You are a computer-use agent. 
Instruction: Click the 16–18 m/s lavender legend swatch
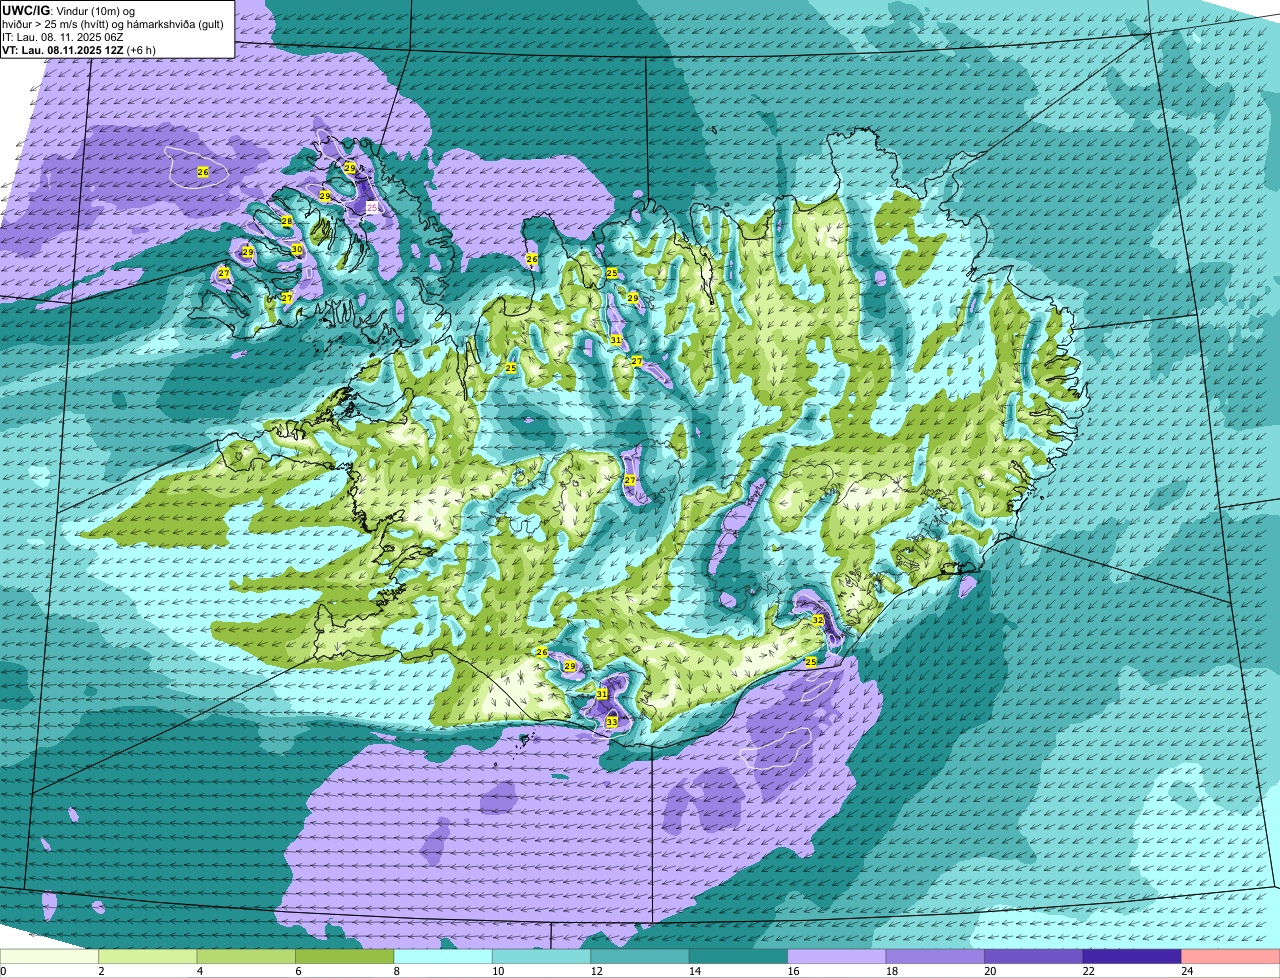[838, 956]
